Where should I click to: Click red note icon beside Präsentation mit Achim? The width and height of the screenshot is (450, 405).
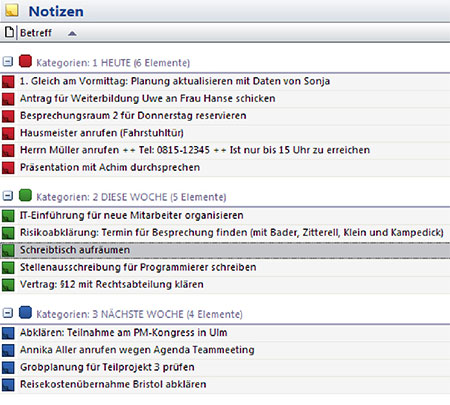point(8,168)
